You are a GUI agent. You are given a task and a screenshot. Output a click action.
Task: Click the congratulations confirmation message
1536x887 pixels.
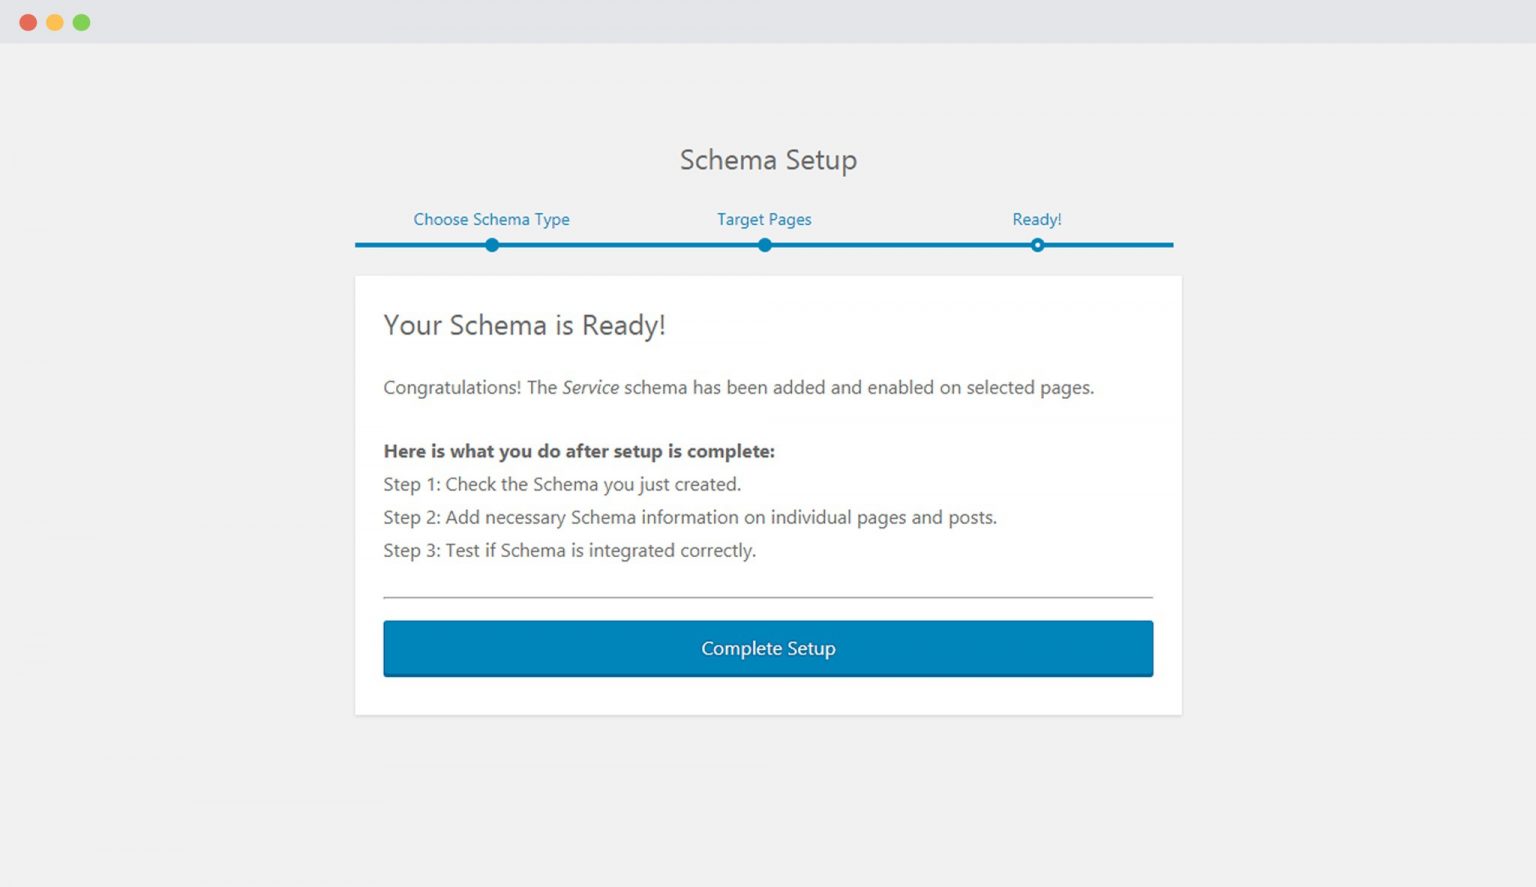[x=739, y=387]
